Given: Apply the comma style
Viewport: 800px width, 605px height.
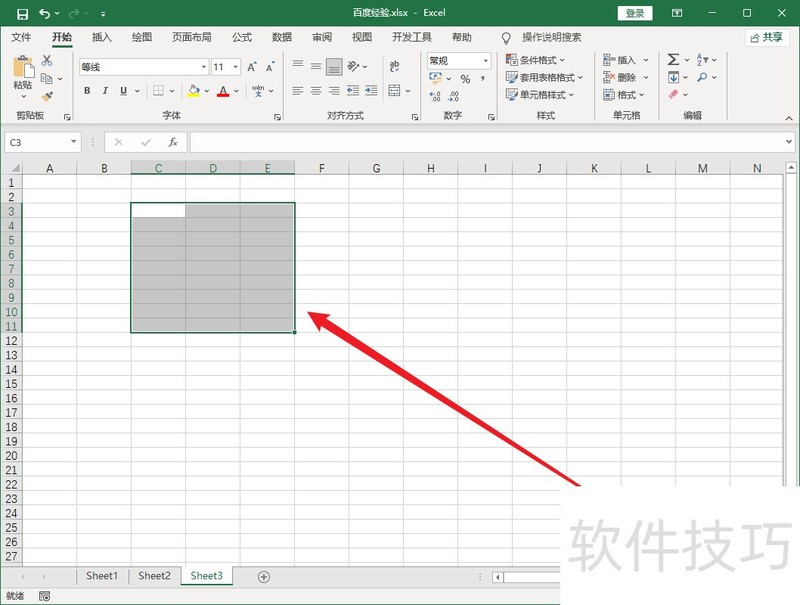Looking at the screenshot, I should 482,79.
